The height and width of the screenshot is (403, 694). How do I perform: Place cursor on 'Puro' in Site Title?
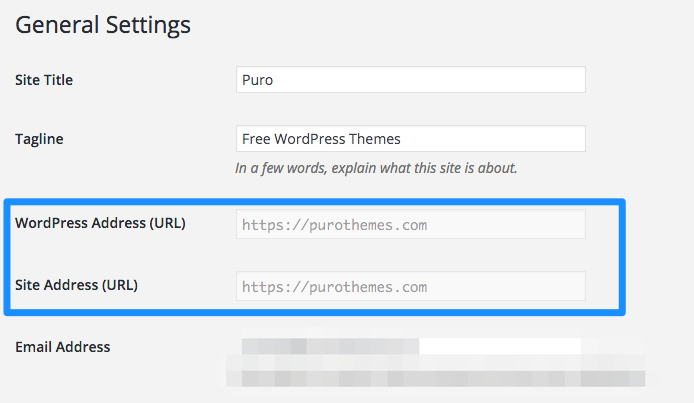258,81
